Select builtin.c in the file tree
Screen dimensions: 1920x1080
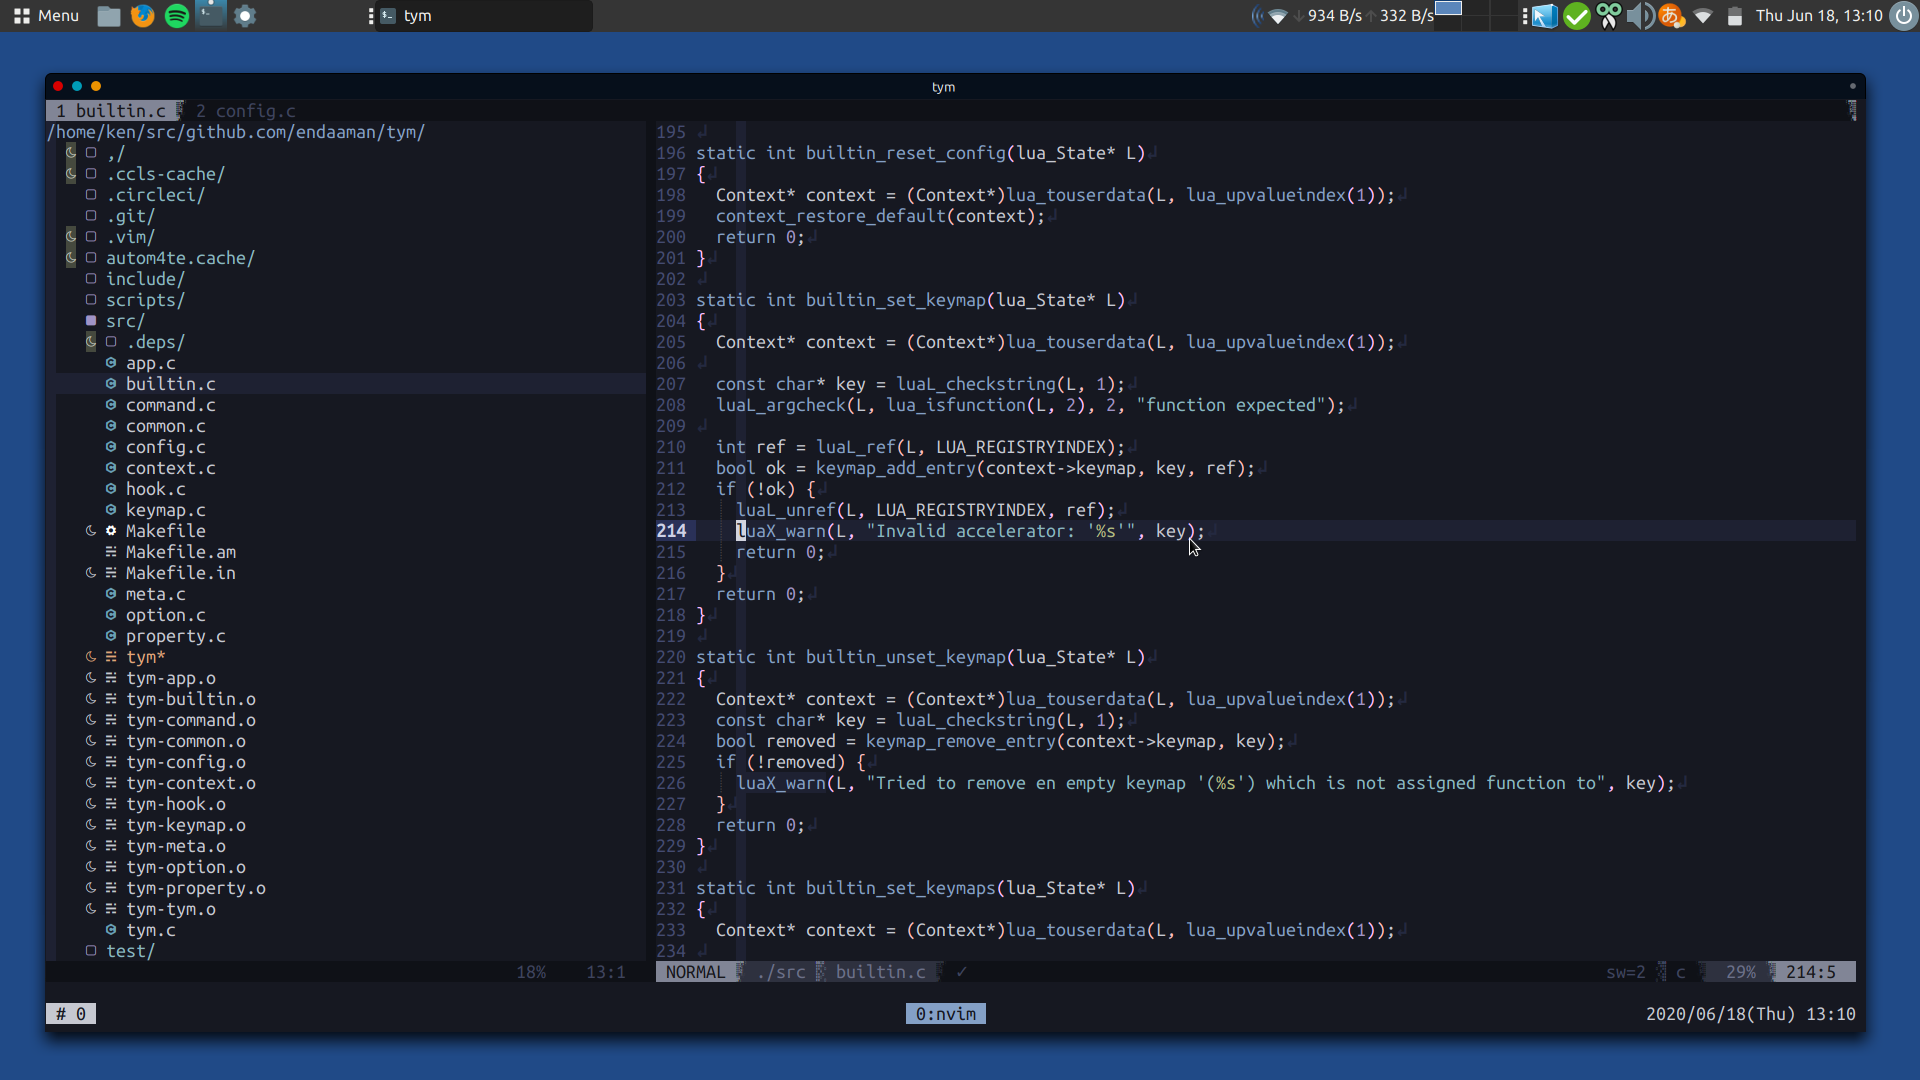pyautogui.click(x=170, y=384)
